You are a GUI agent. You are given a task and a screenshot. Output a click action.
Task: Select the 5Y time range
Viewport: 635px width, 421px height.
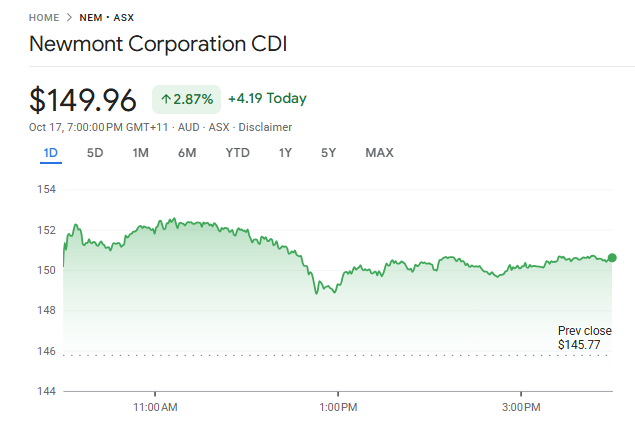(329, 153)
